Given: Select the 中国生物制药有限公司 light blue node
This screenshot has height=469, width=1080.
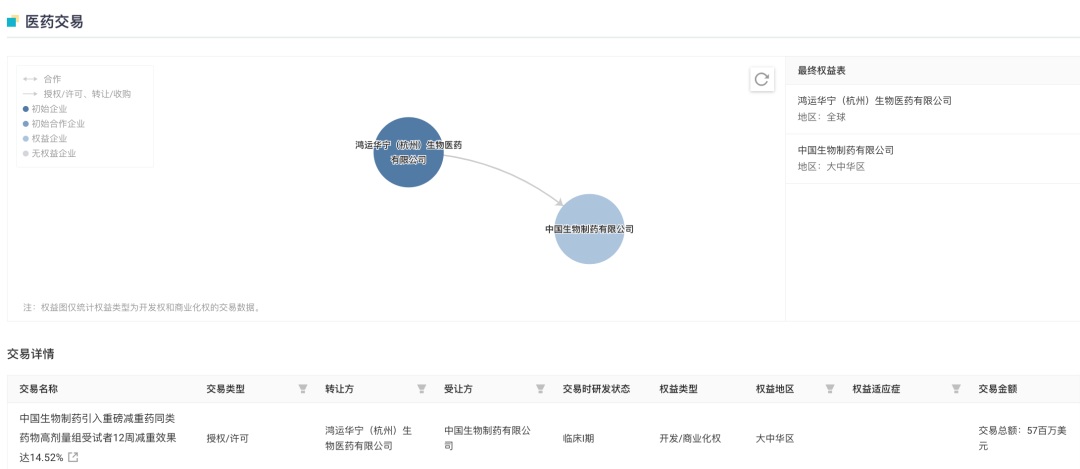Looking at the screenshot, I should [589, 229].
